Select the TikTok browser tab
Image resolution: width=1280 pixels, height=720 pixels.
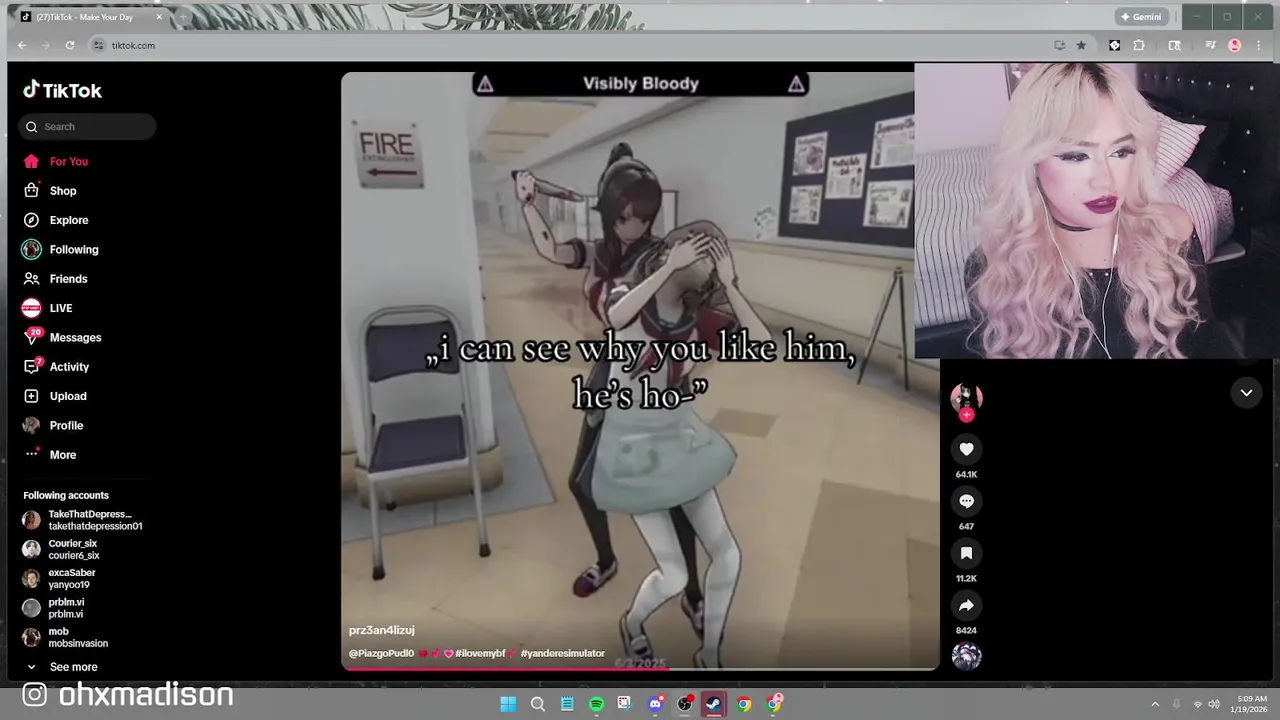pos(92,17)
